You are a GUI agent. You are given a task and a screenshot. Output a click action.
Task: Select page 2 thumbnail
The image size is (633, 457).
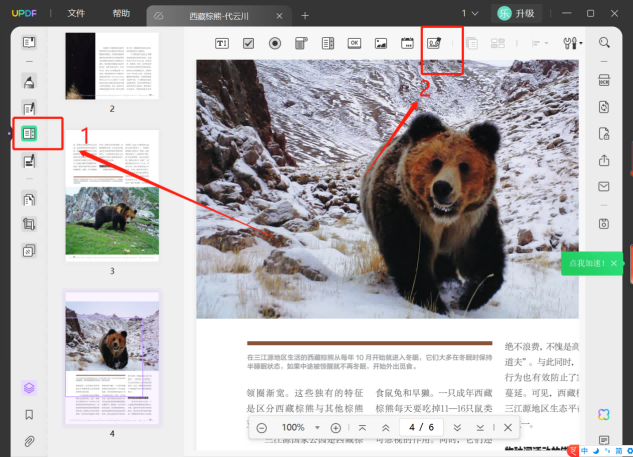(112, 66)
